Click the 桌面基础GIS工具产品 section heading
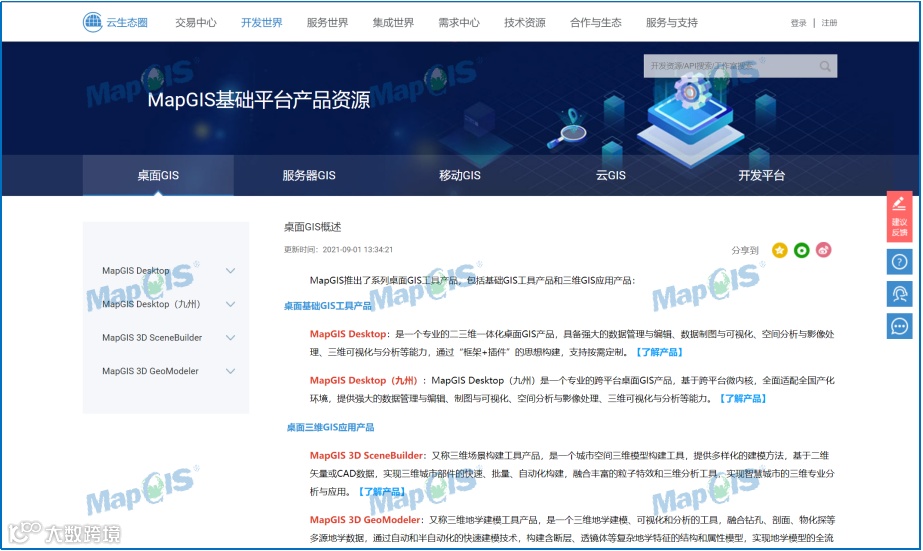Image resolution: width=923 pixels, height=551 pixels. pyautogui.click(x=328, y=306)
